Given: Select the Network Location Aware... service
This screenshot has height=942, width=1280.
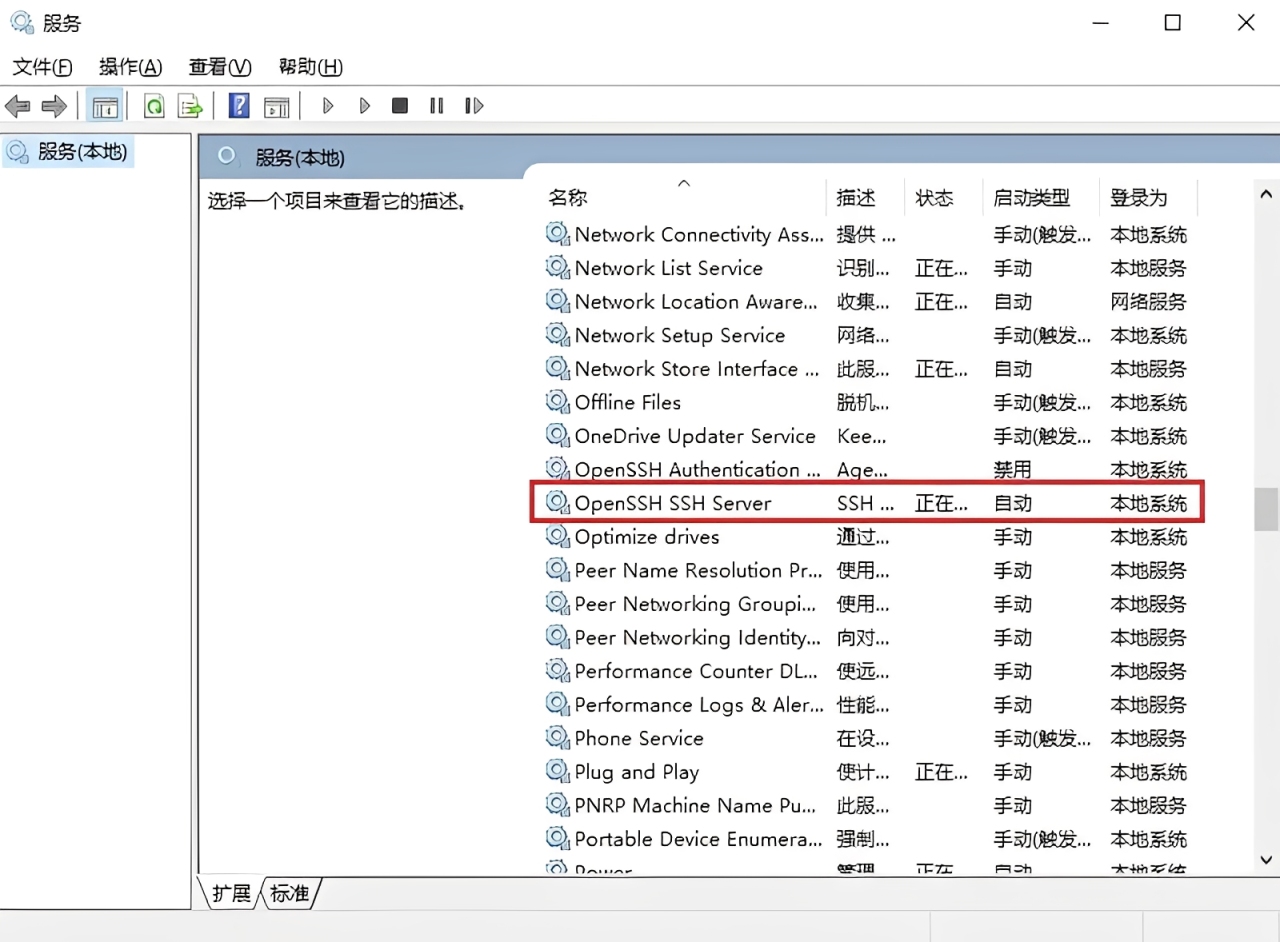Looking at the screenshot, I should (867, 301).
